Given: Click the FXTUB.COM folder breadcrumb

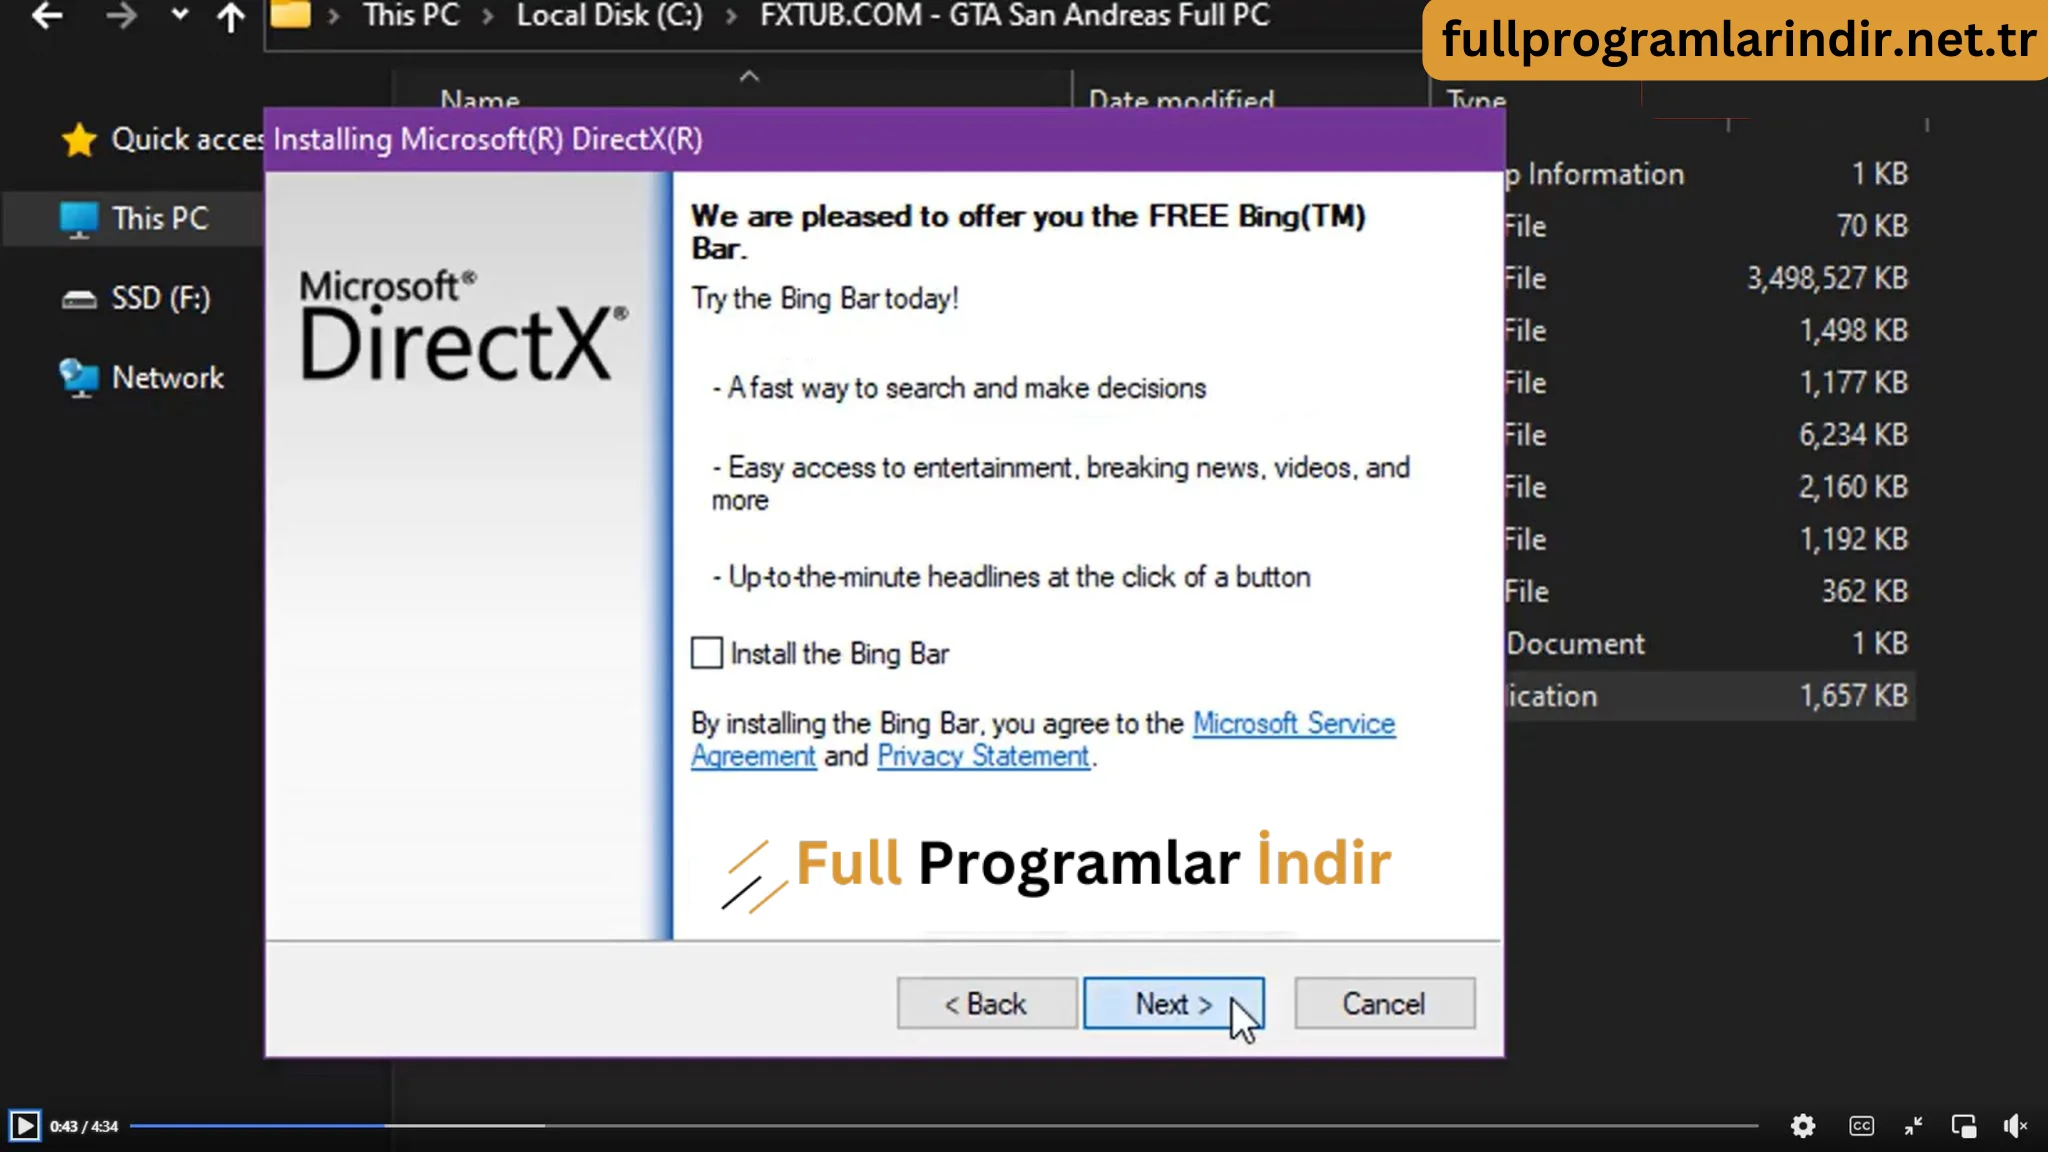Looking at the screenshot, I should [1011, 15].
